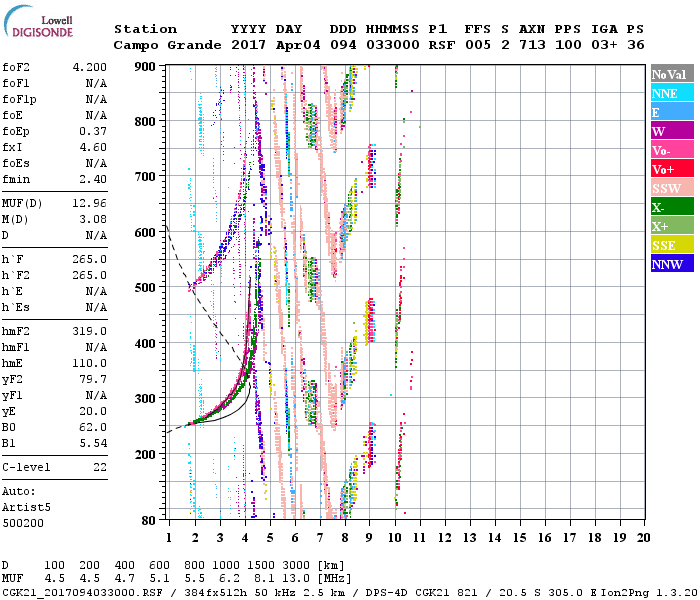
Task: Click the M(D) value 3.08
Action: (93, 219)
